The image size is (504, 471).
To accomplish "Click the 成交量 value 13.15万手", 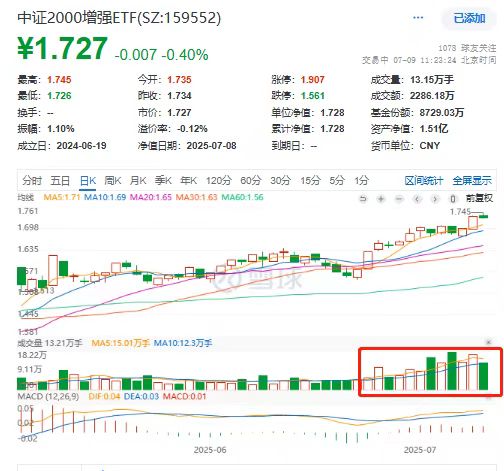I will click(432, 80).
